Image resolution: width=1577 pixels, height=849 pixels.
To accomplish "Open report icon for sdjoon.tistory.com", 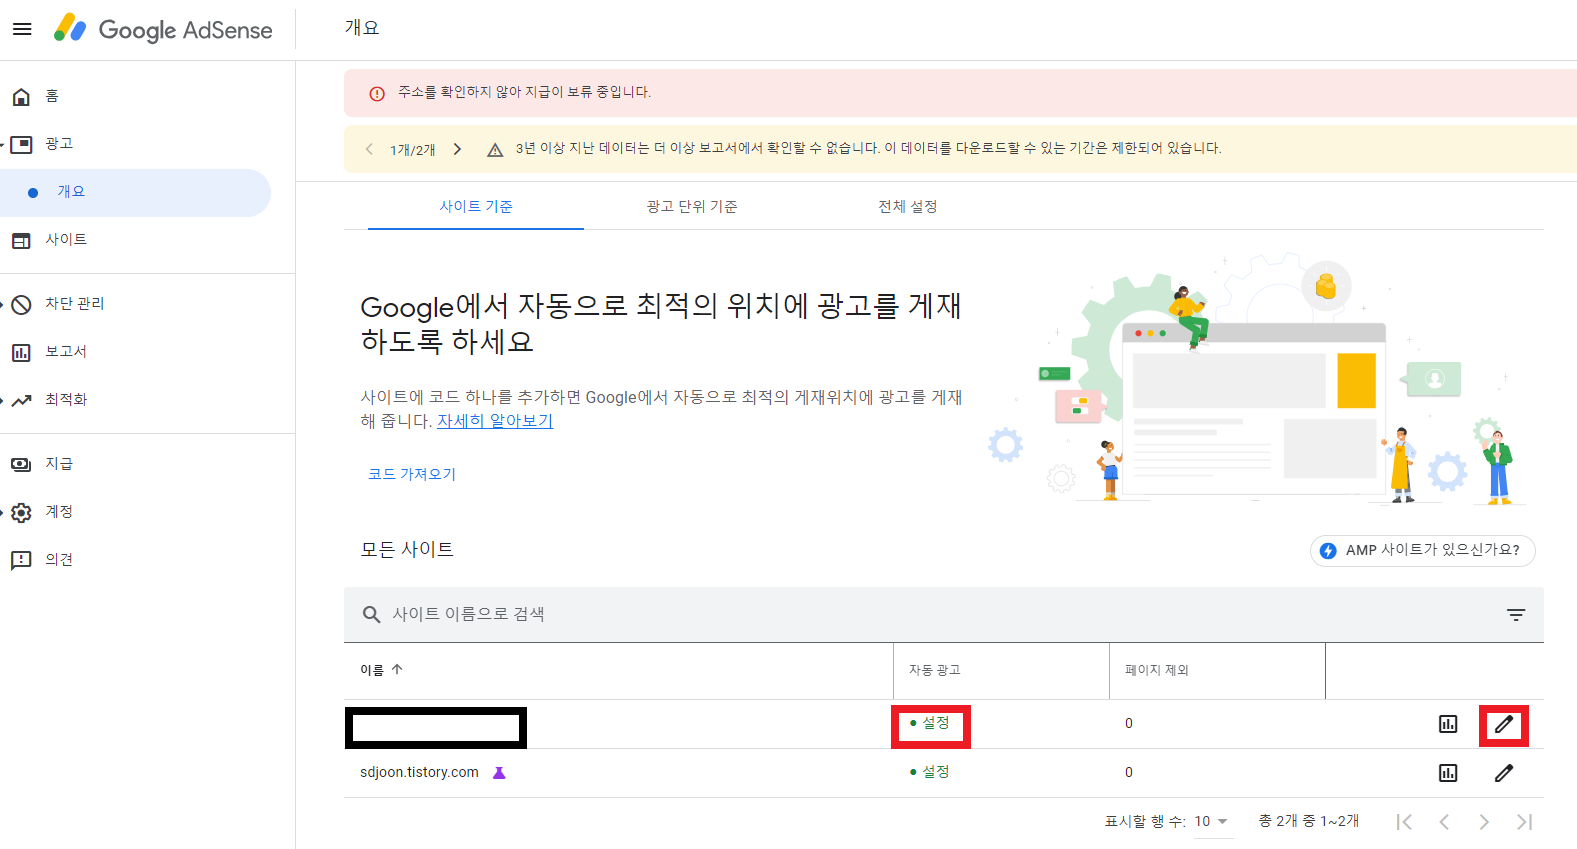I will click(1448, 773).
